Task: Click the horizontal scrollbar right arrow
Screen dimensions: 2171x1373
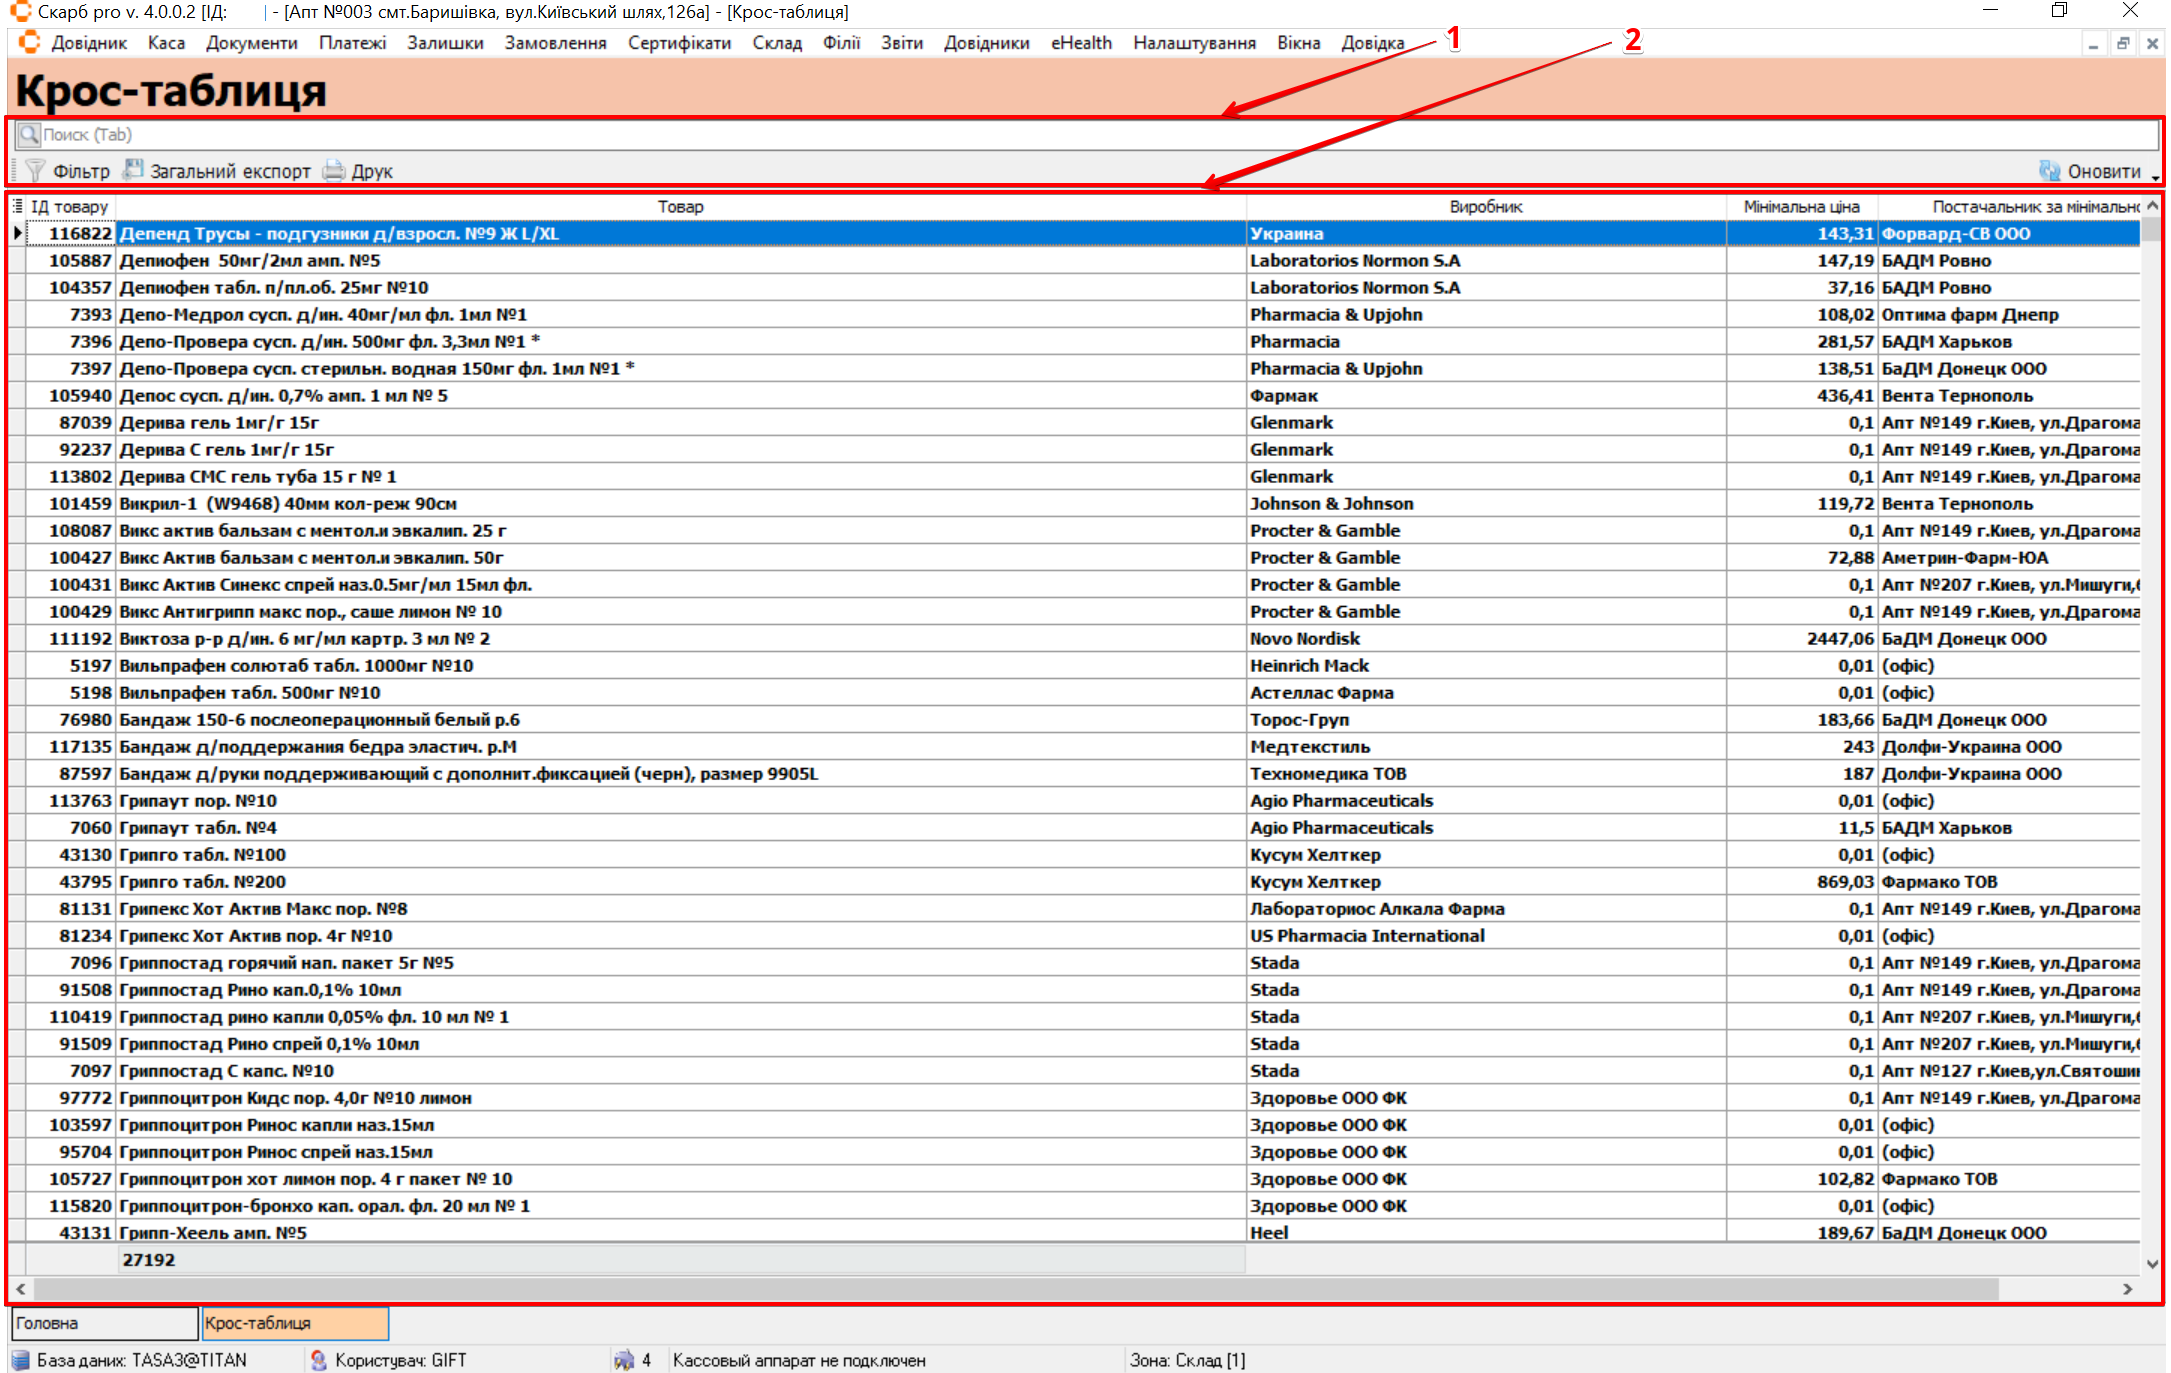Action: pos(2127,1289)
